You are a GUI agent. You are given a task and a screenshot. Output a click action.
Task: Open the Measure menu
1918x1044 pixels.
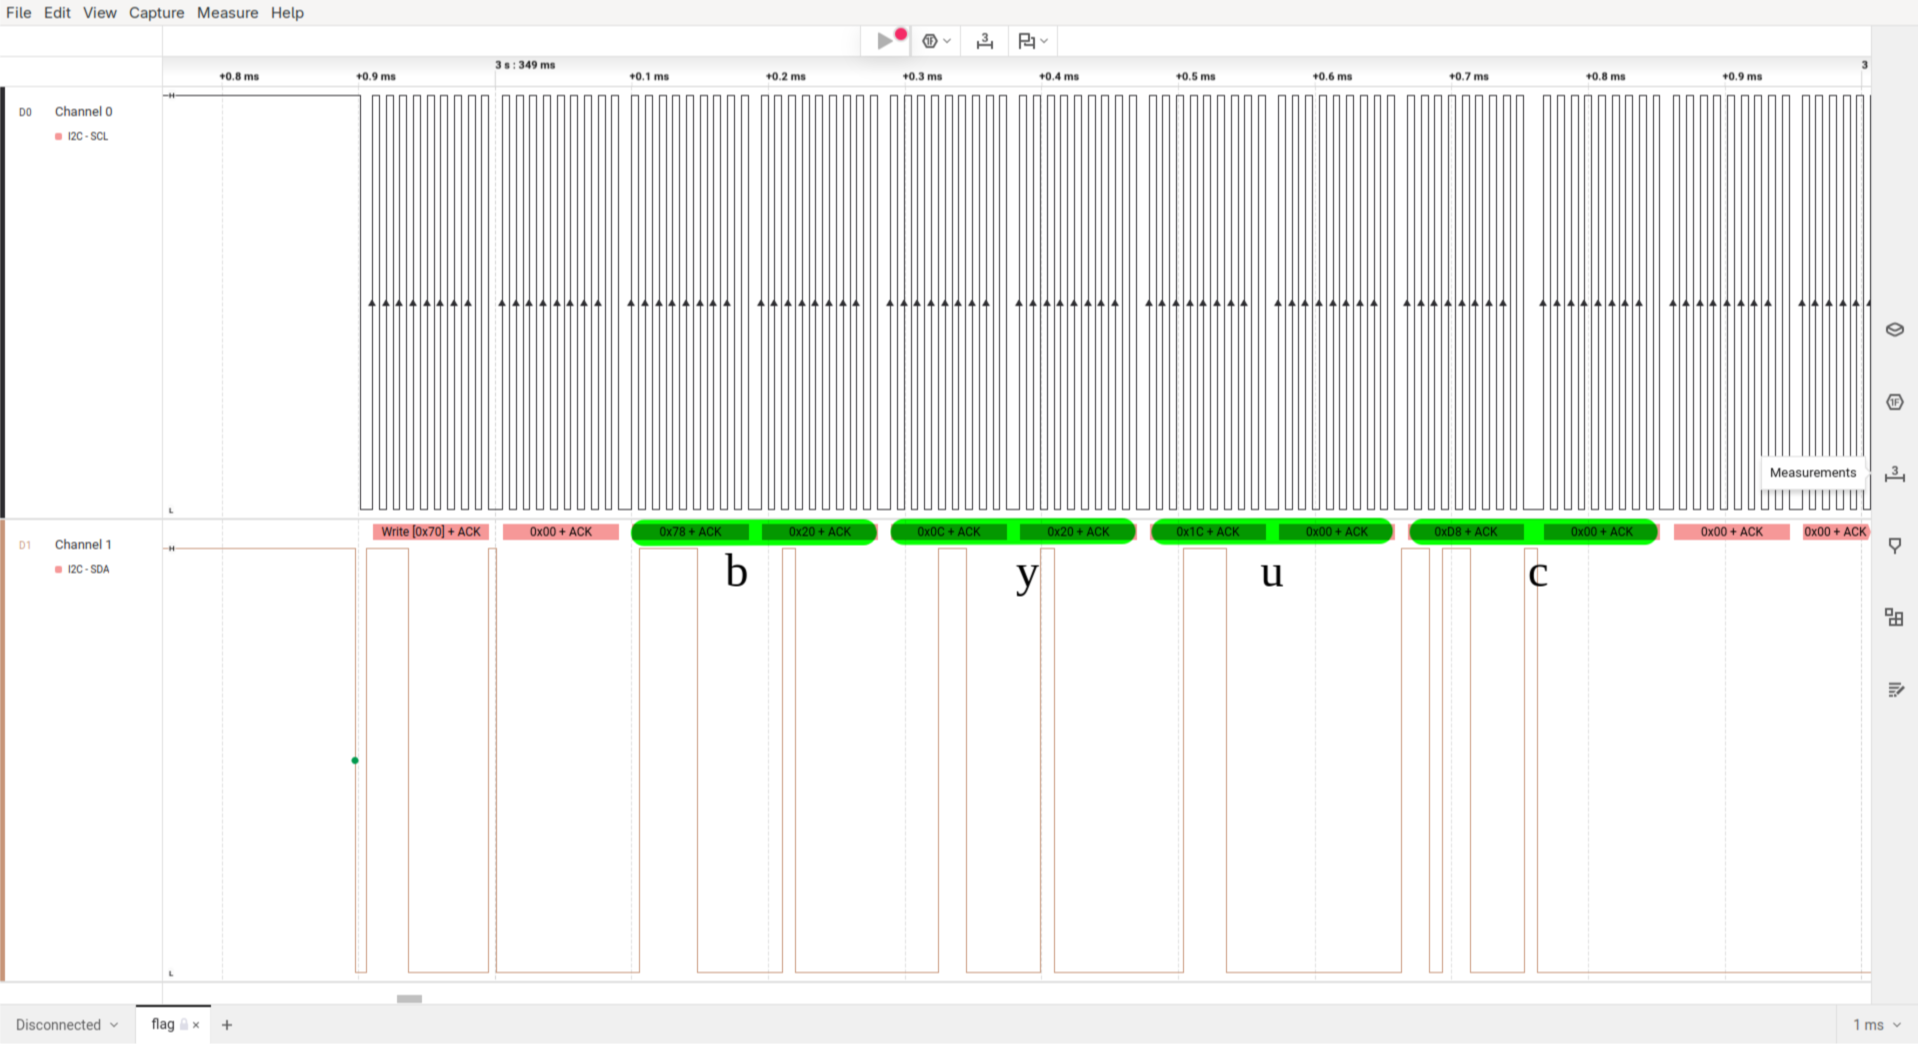[x=227, y=13]
